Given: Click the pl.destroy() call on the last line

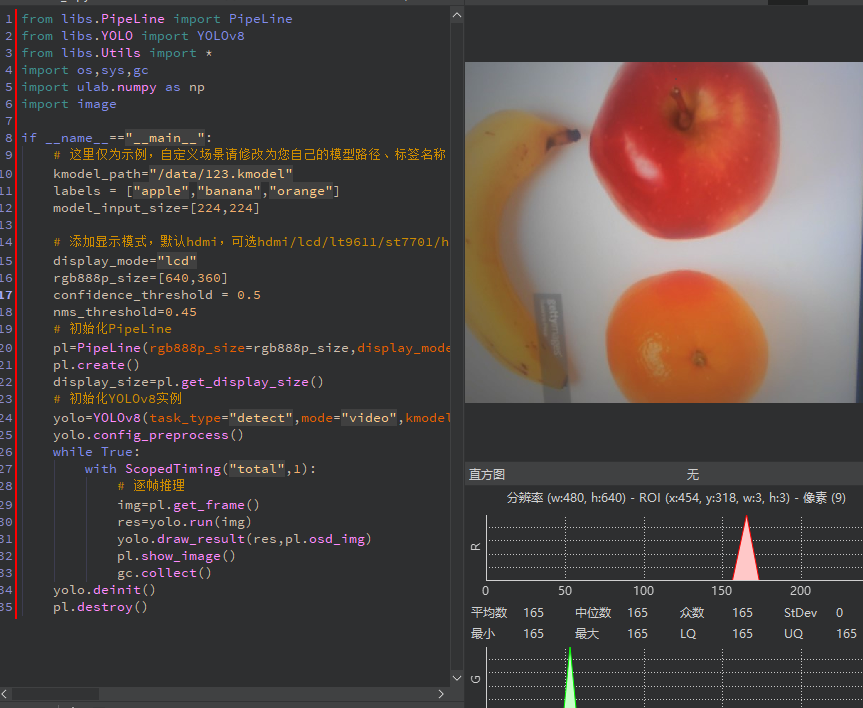Looking at the screenshot, I should pos(99,607).
